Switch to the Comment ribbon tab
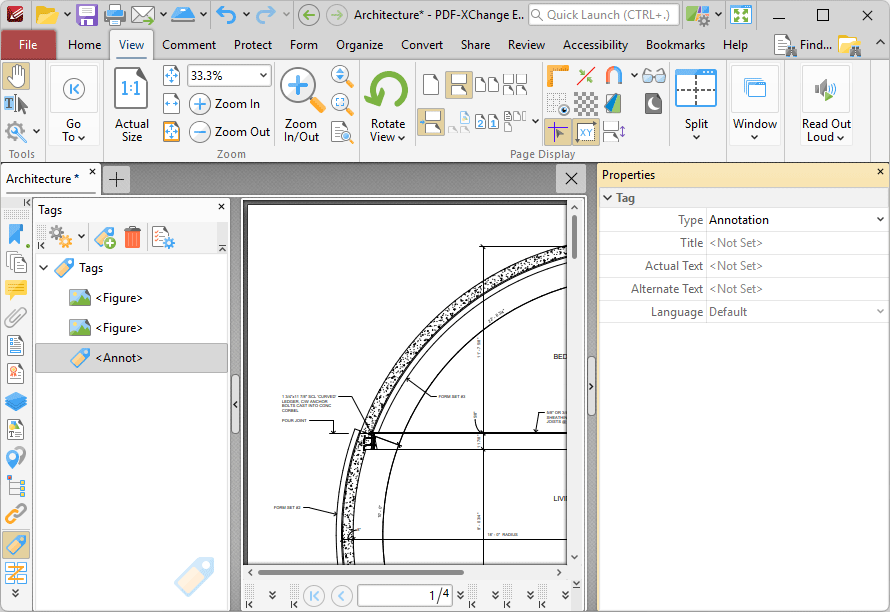This screenshot has width=890, height=612. pos(189,45)
